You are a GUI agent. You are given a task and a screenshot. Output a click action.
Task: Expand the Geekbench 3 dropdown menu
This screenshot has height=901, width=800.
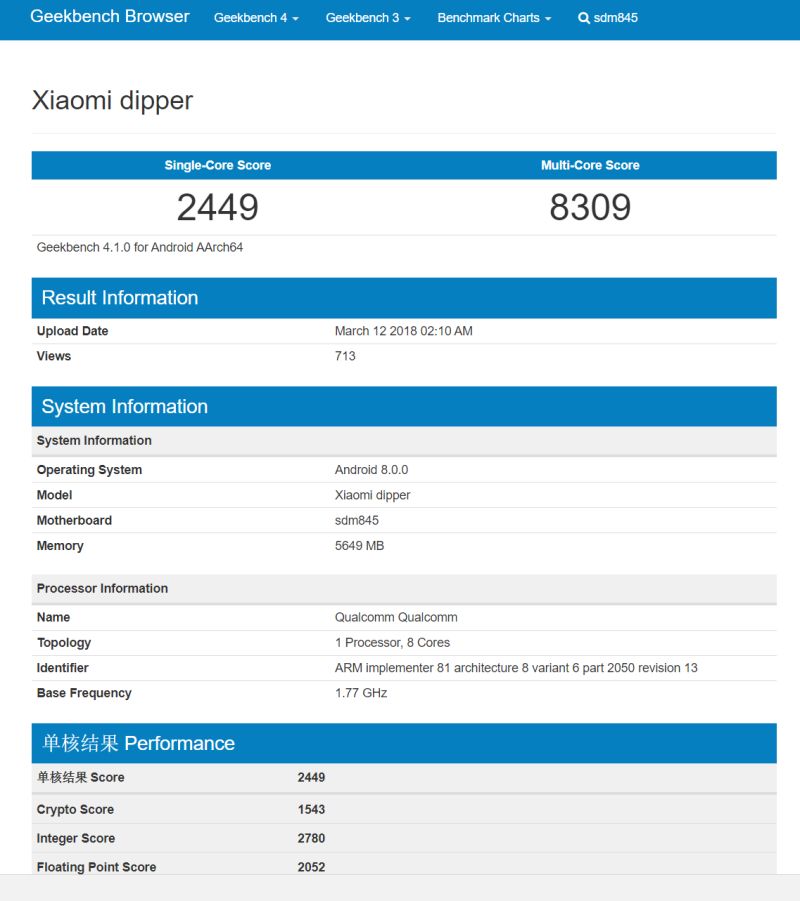click(x=368, y=18)
